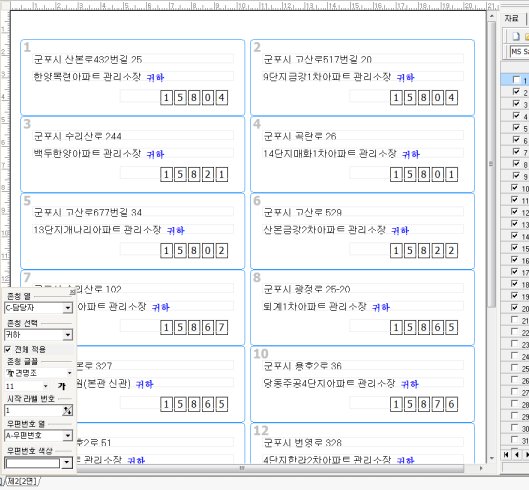The image size is (529, 490).
Task: Click the bold 가 font style icon
Action: click(x=62, y=386)
